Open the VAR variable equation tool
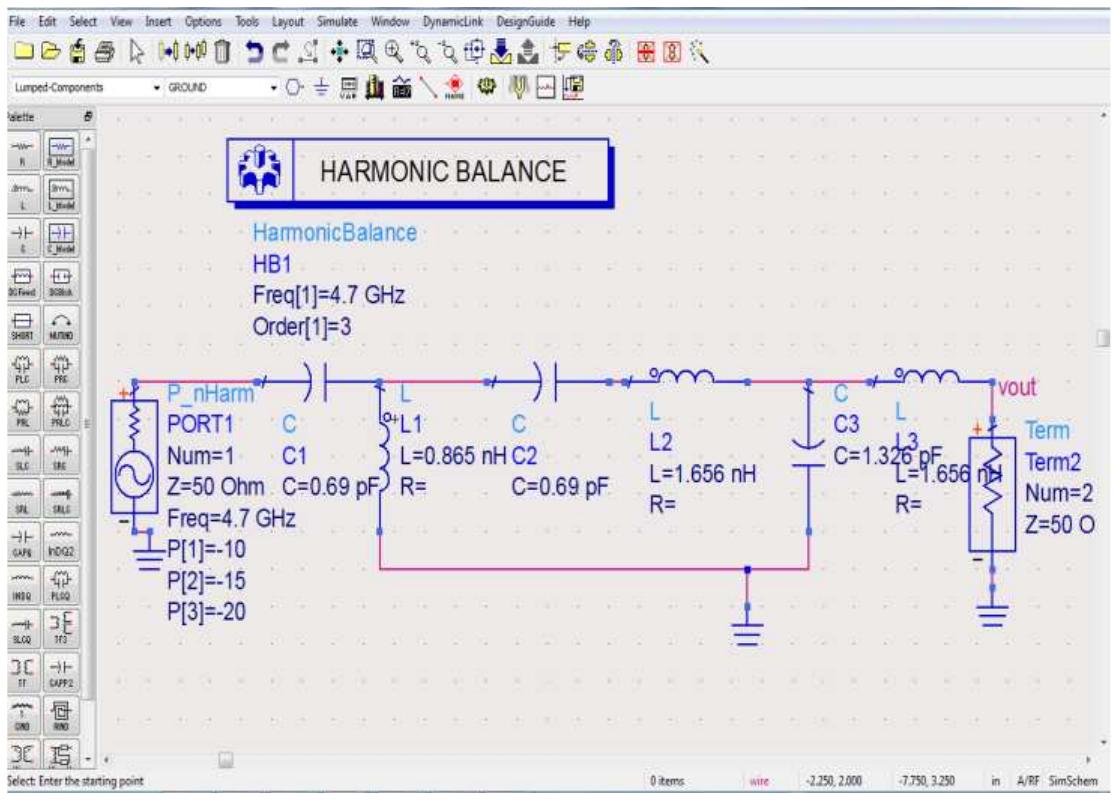This screenshot has width=1119, height=811. 347,84
